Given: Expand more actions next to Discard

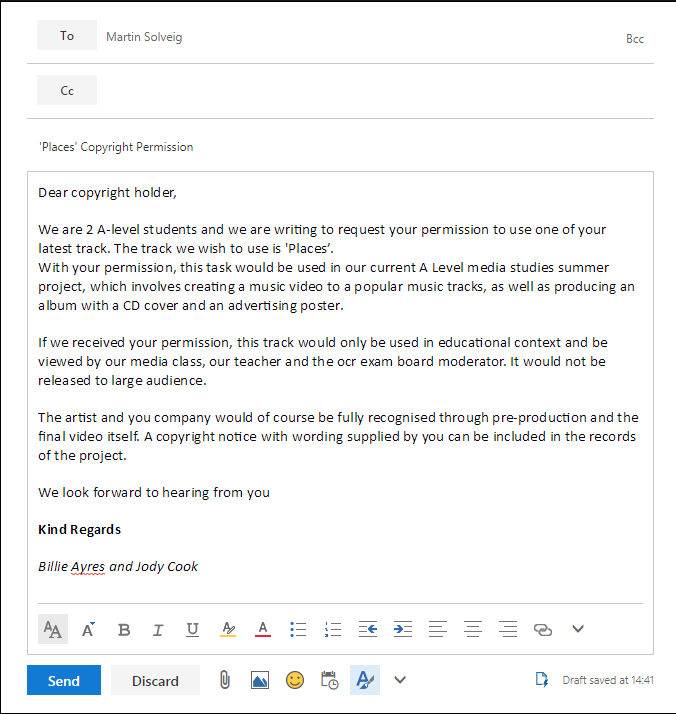Looking at the screenshot, I should coord(400,680).
